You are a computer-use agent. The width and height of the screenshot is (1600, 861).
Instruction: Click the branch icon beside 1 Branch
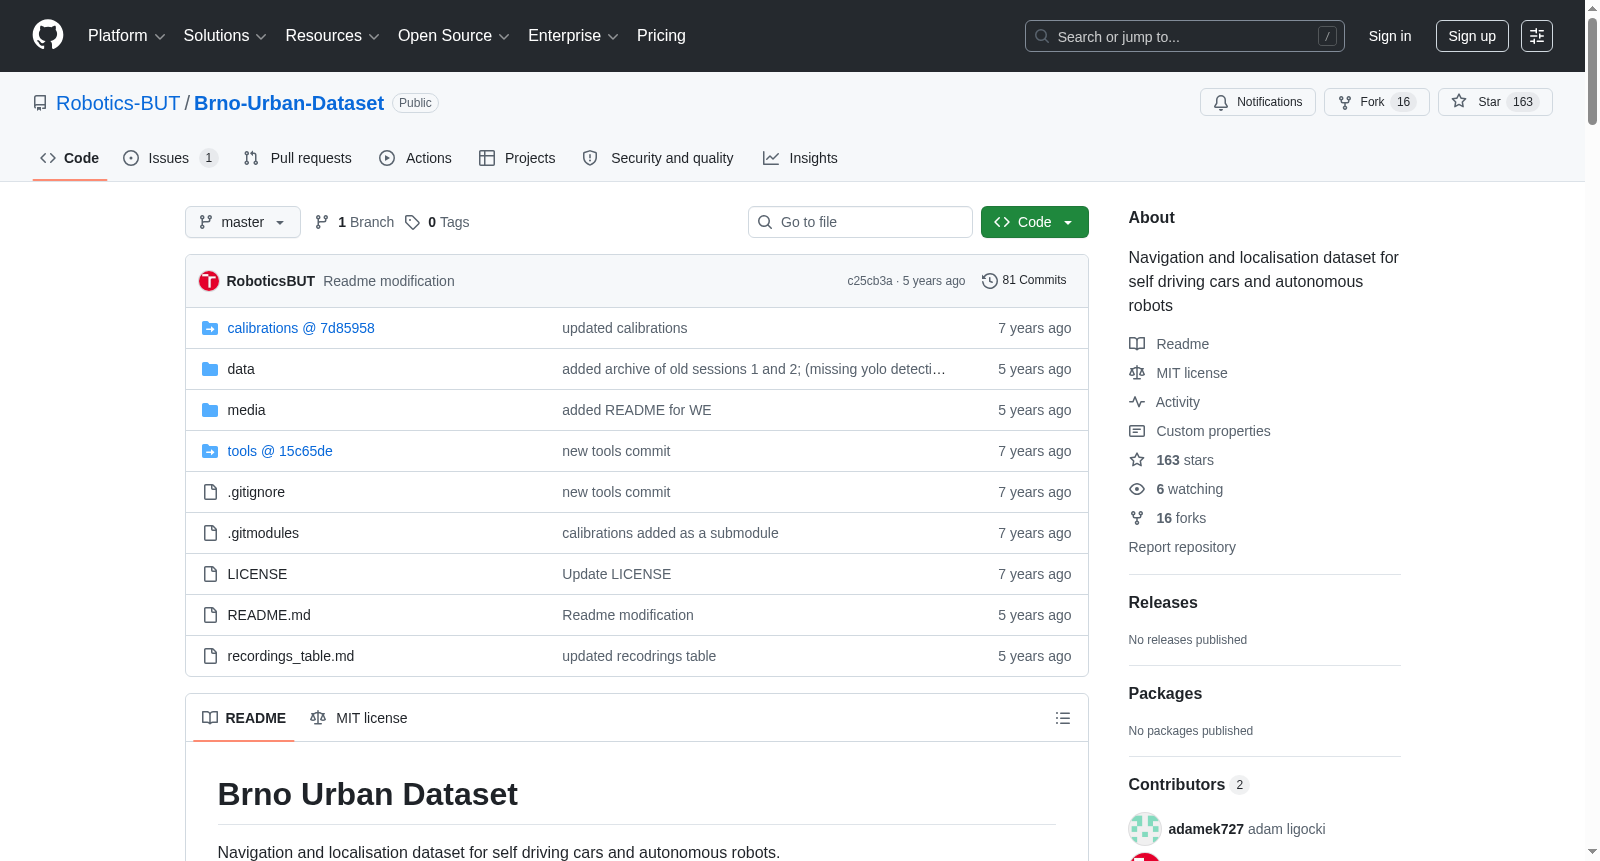[x=322, y=222]
